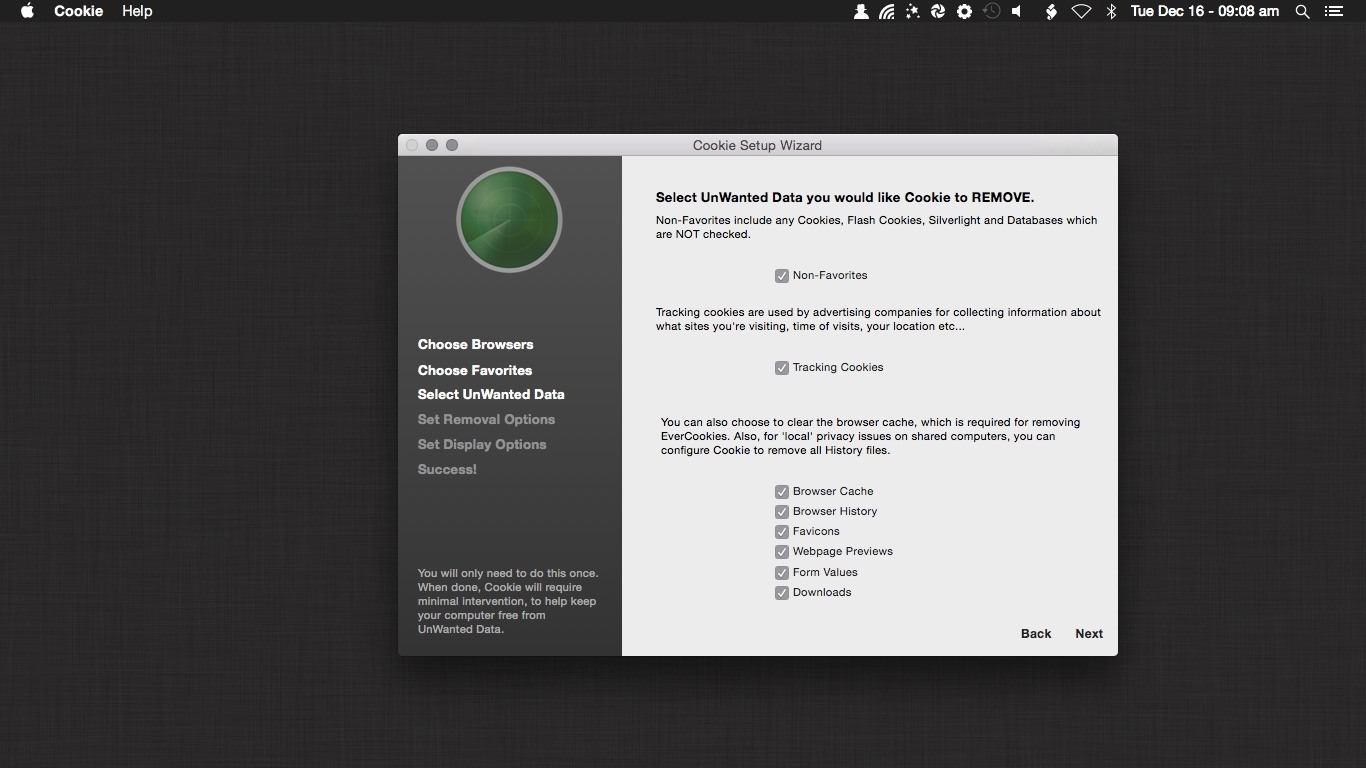The width and height of the screenshot is (1366, 768).
Task: Toggle the Tracking Cookies checkbox
Action: (x=782, y=368)
